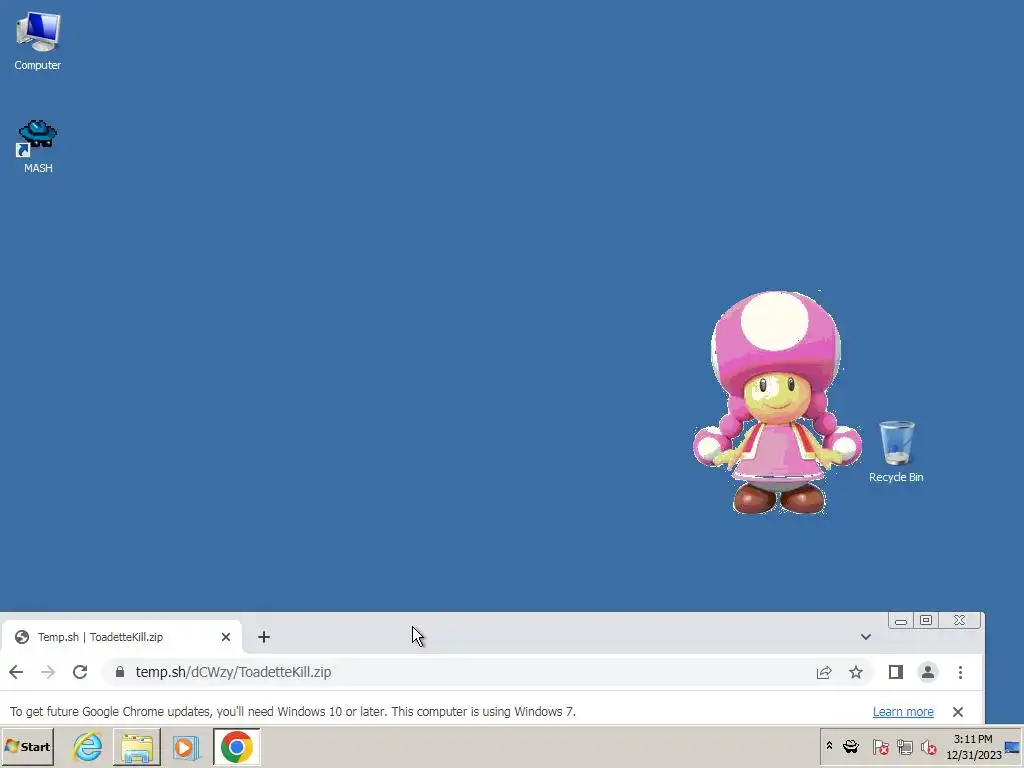Click the Toadette character on desktop
The height and width of the screenshot is (768, 1024).
click(776, 402)
